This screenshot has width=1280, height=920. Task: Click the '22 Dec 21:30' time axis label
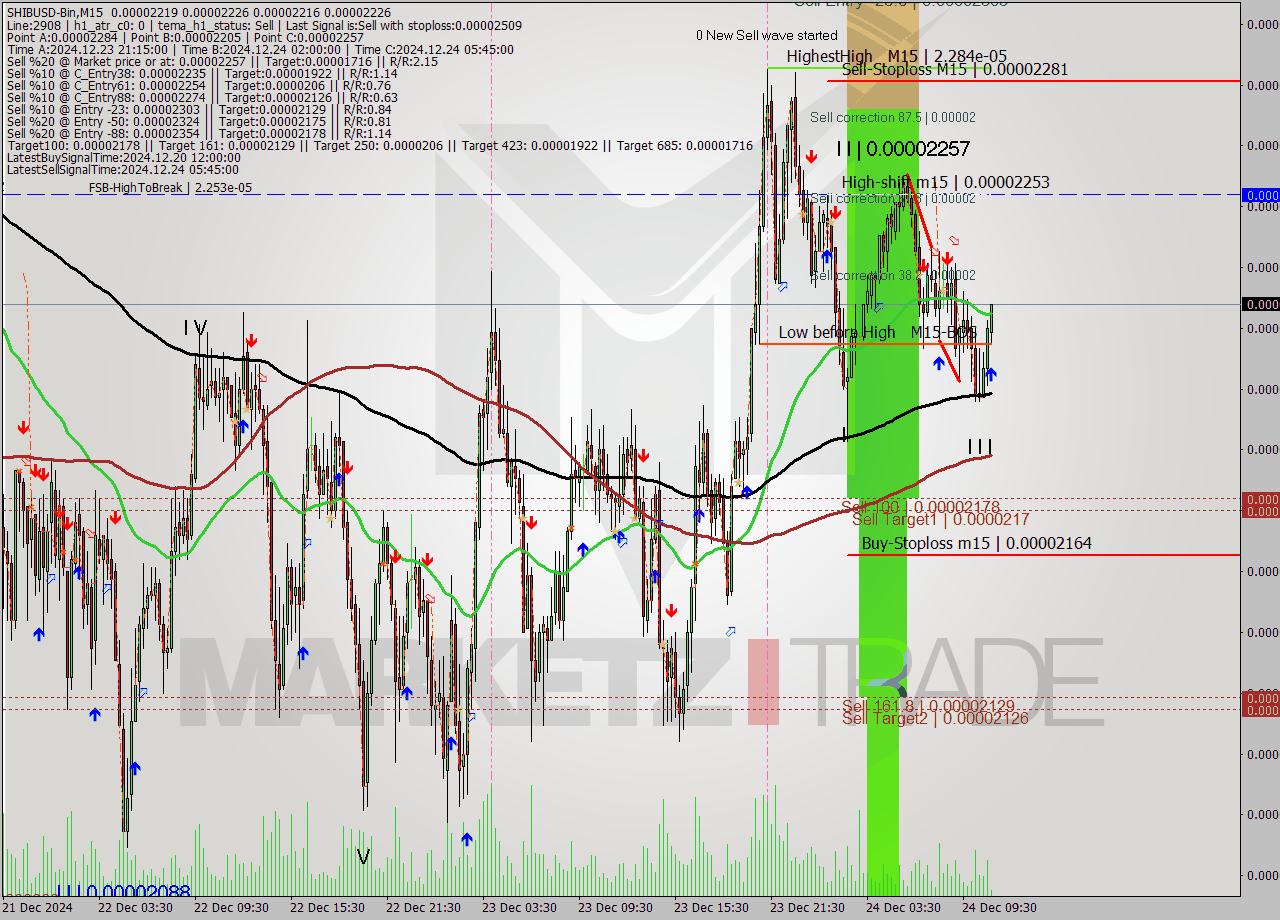pyautogui.click(x=423, y=908)
